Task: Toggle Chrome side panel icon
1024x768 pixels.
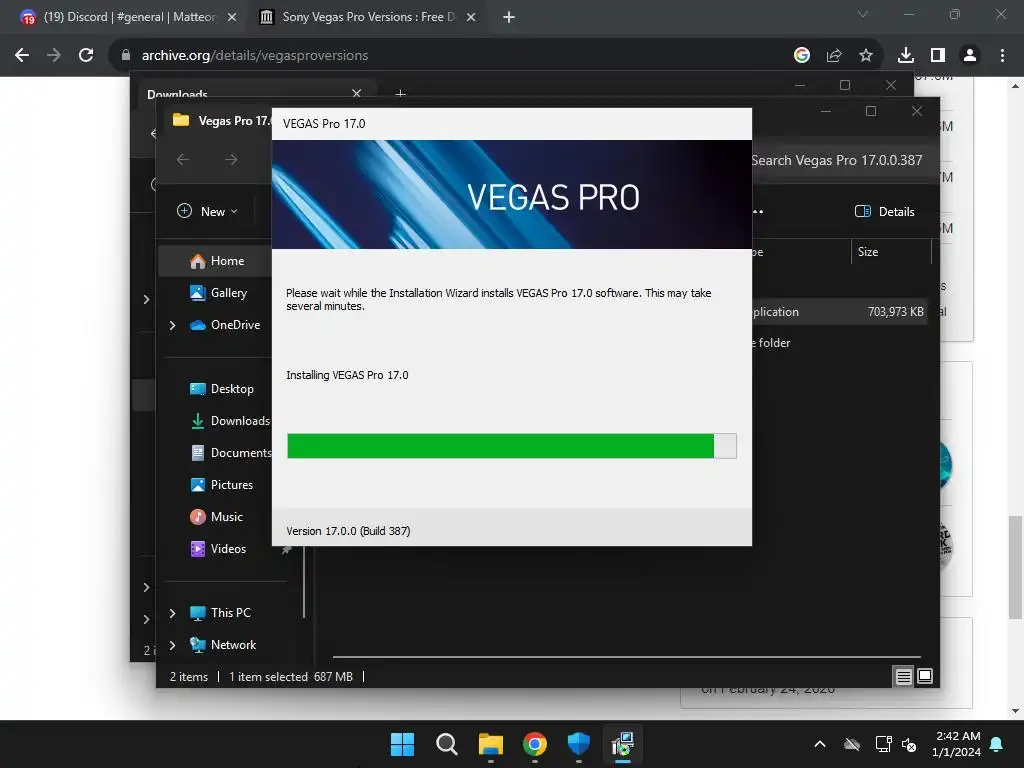Action: (938, 56)
